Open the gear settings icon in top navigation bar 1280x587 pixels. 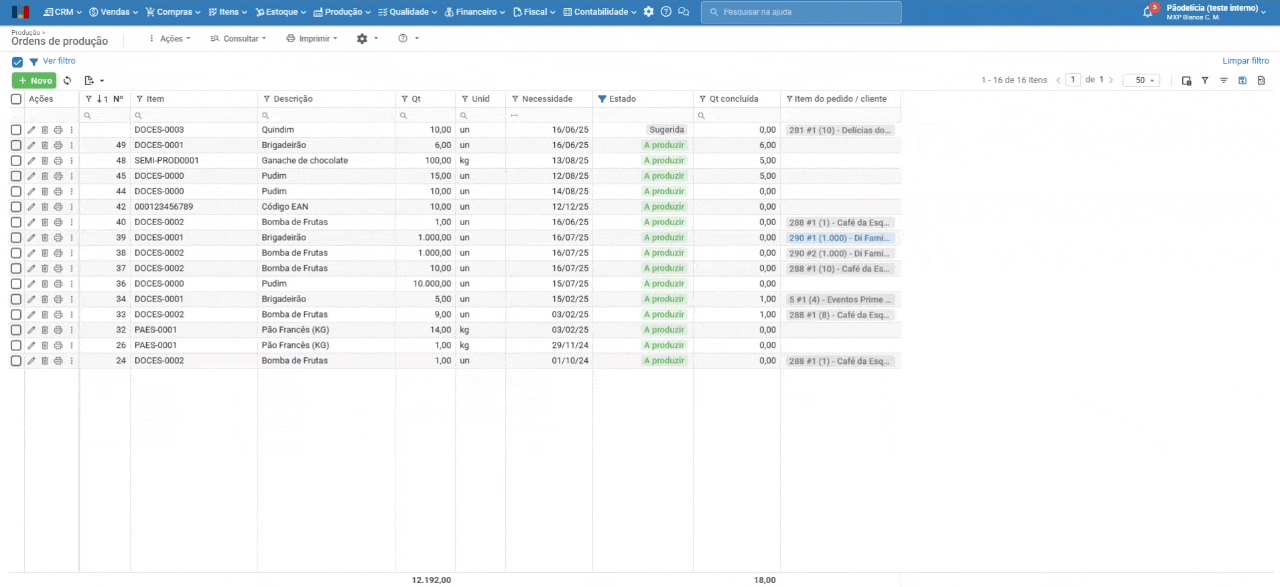[x=648, y=12]
